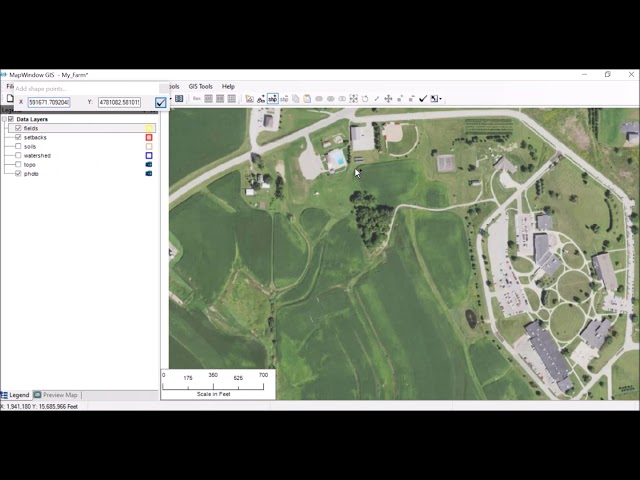The width and height of the screenshot is (640, 480).
Task: Click the Scale in Feet scale bar
Action: pyautogui.click(x=218, y=384)
